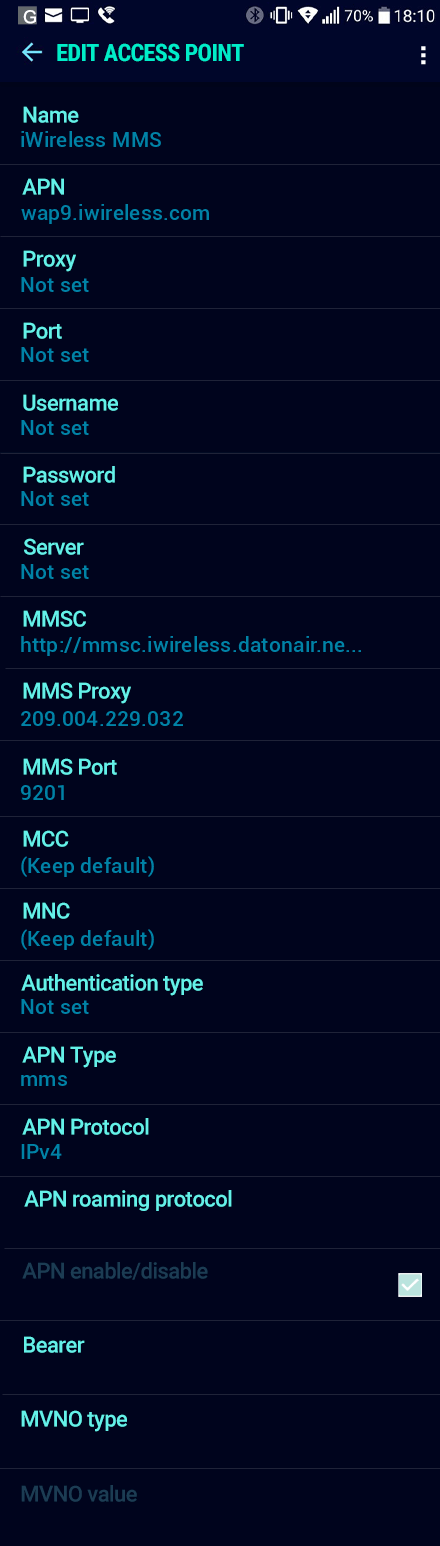The image size is (440, 1546).
Task: Tap the Bluetooth status icon
Action: 254,15
